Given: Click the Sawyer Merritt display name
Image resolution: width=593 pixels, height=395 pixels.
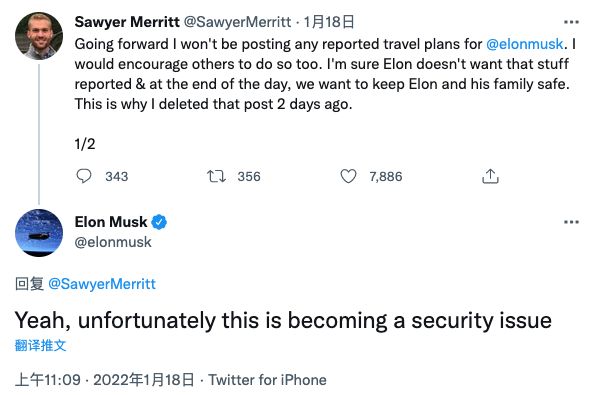Looking at the screenshot, I should (x=127, y=22).
